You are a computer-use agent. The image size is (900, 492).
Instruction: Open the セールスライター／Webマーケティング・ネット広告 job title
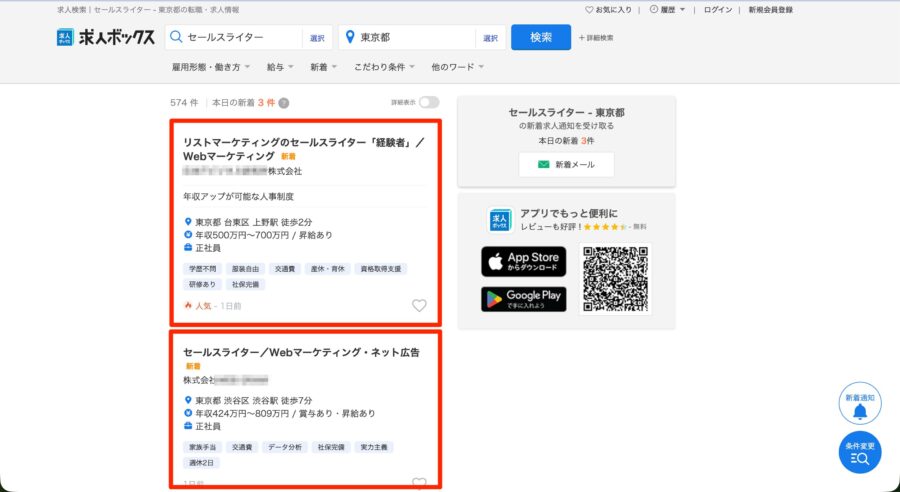point(301,352)
